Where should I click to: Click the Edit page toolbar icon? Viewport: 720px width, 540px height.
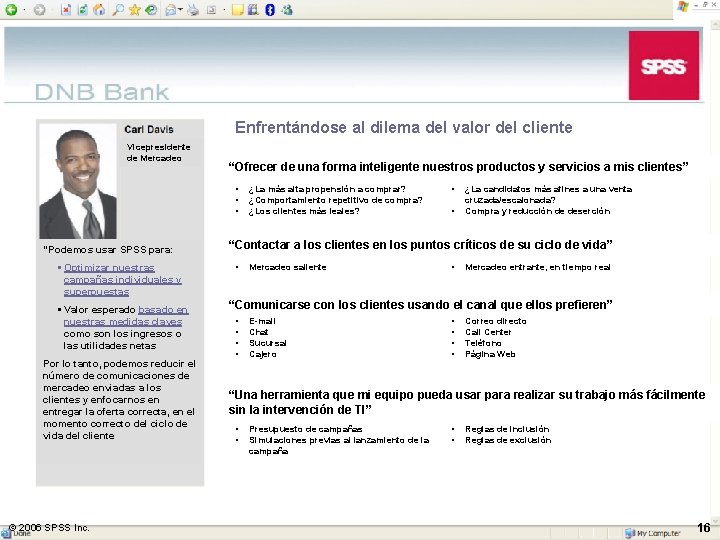coord(211,10)
